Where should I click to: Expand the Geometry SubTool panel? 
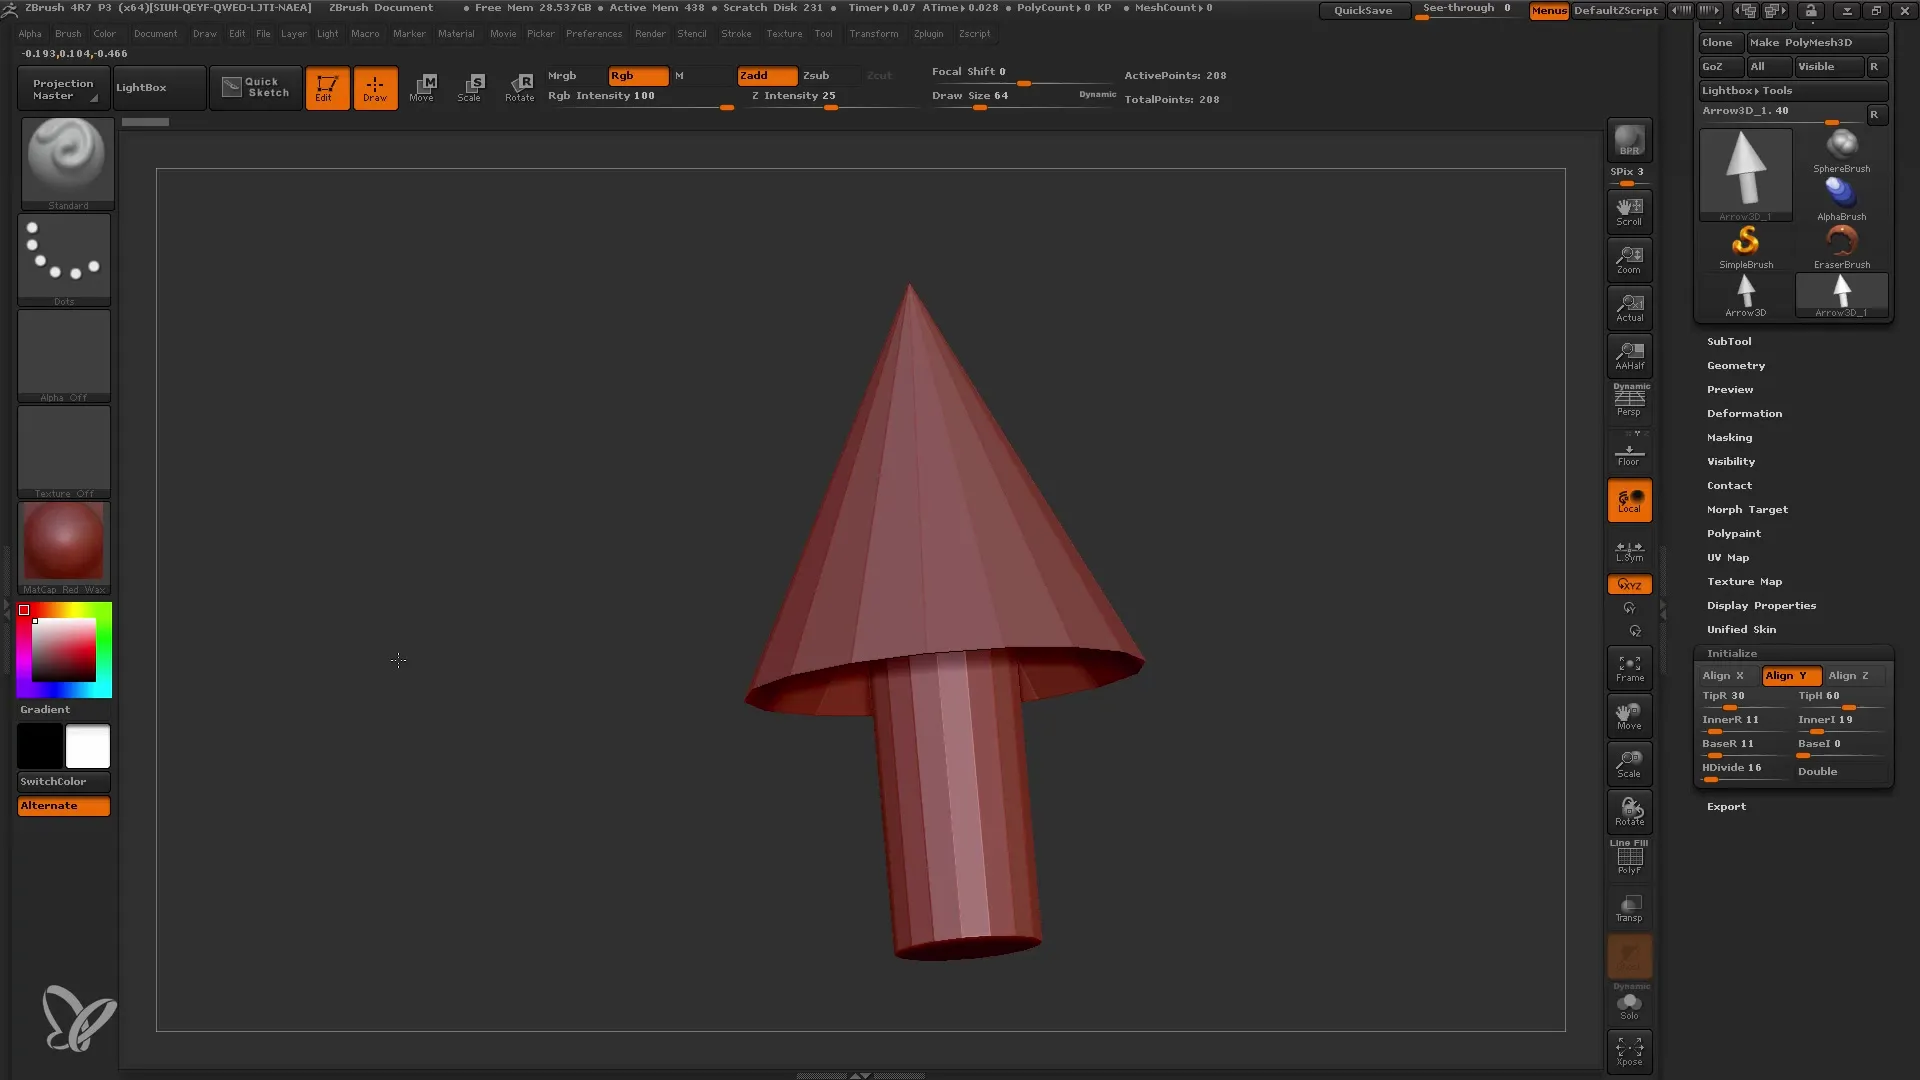coord(1737,365)
